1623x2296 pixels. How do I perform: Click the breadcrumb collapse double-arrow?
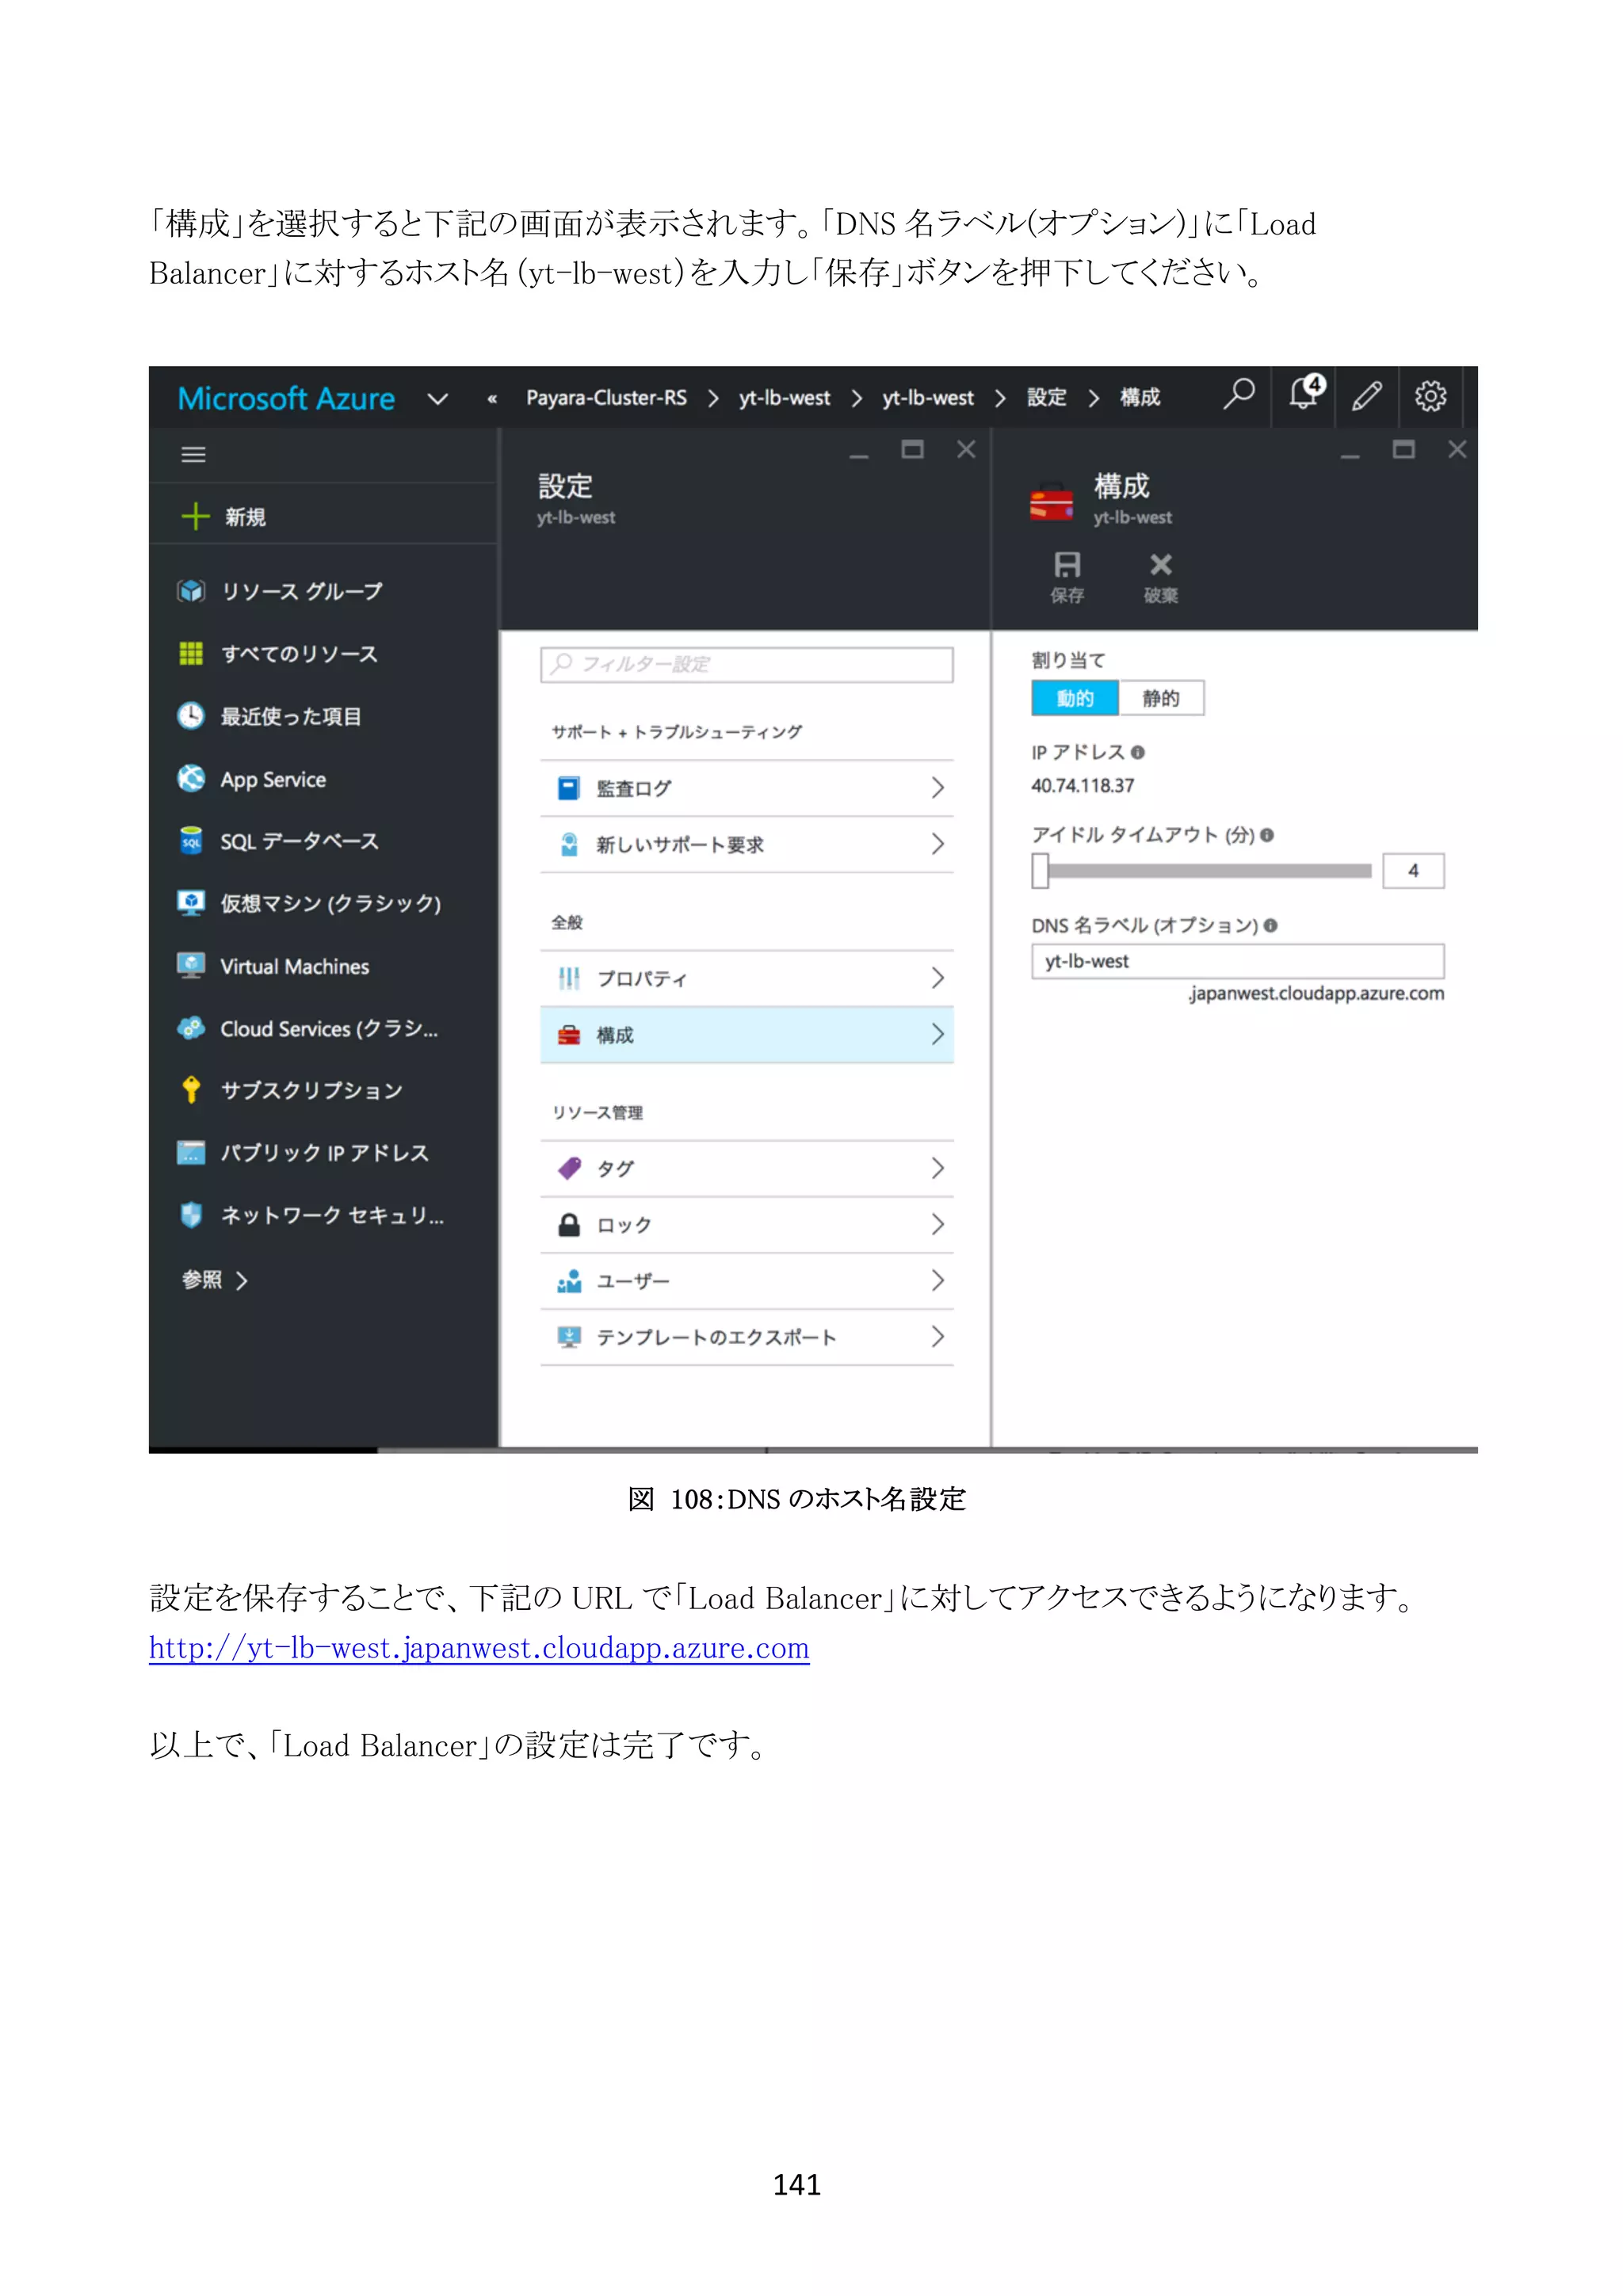(492, 399)
